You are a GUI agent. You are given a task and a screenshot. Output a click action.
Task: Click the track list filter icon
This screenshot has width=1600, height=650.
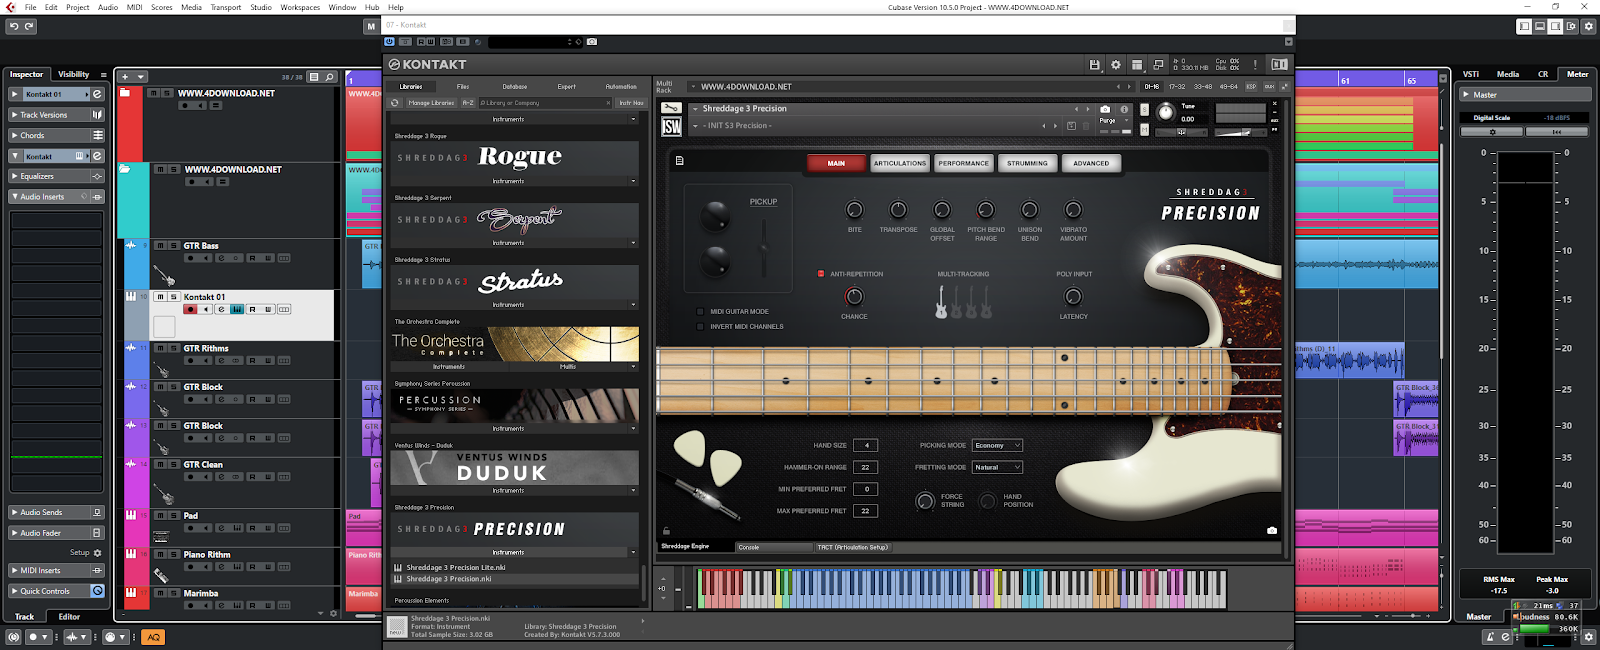(x=314, y=76)
